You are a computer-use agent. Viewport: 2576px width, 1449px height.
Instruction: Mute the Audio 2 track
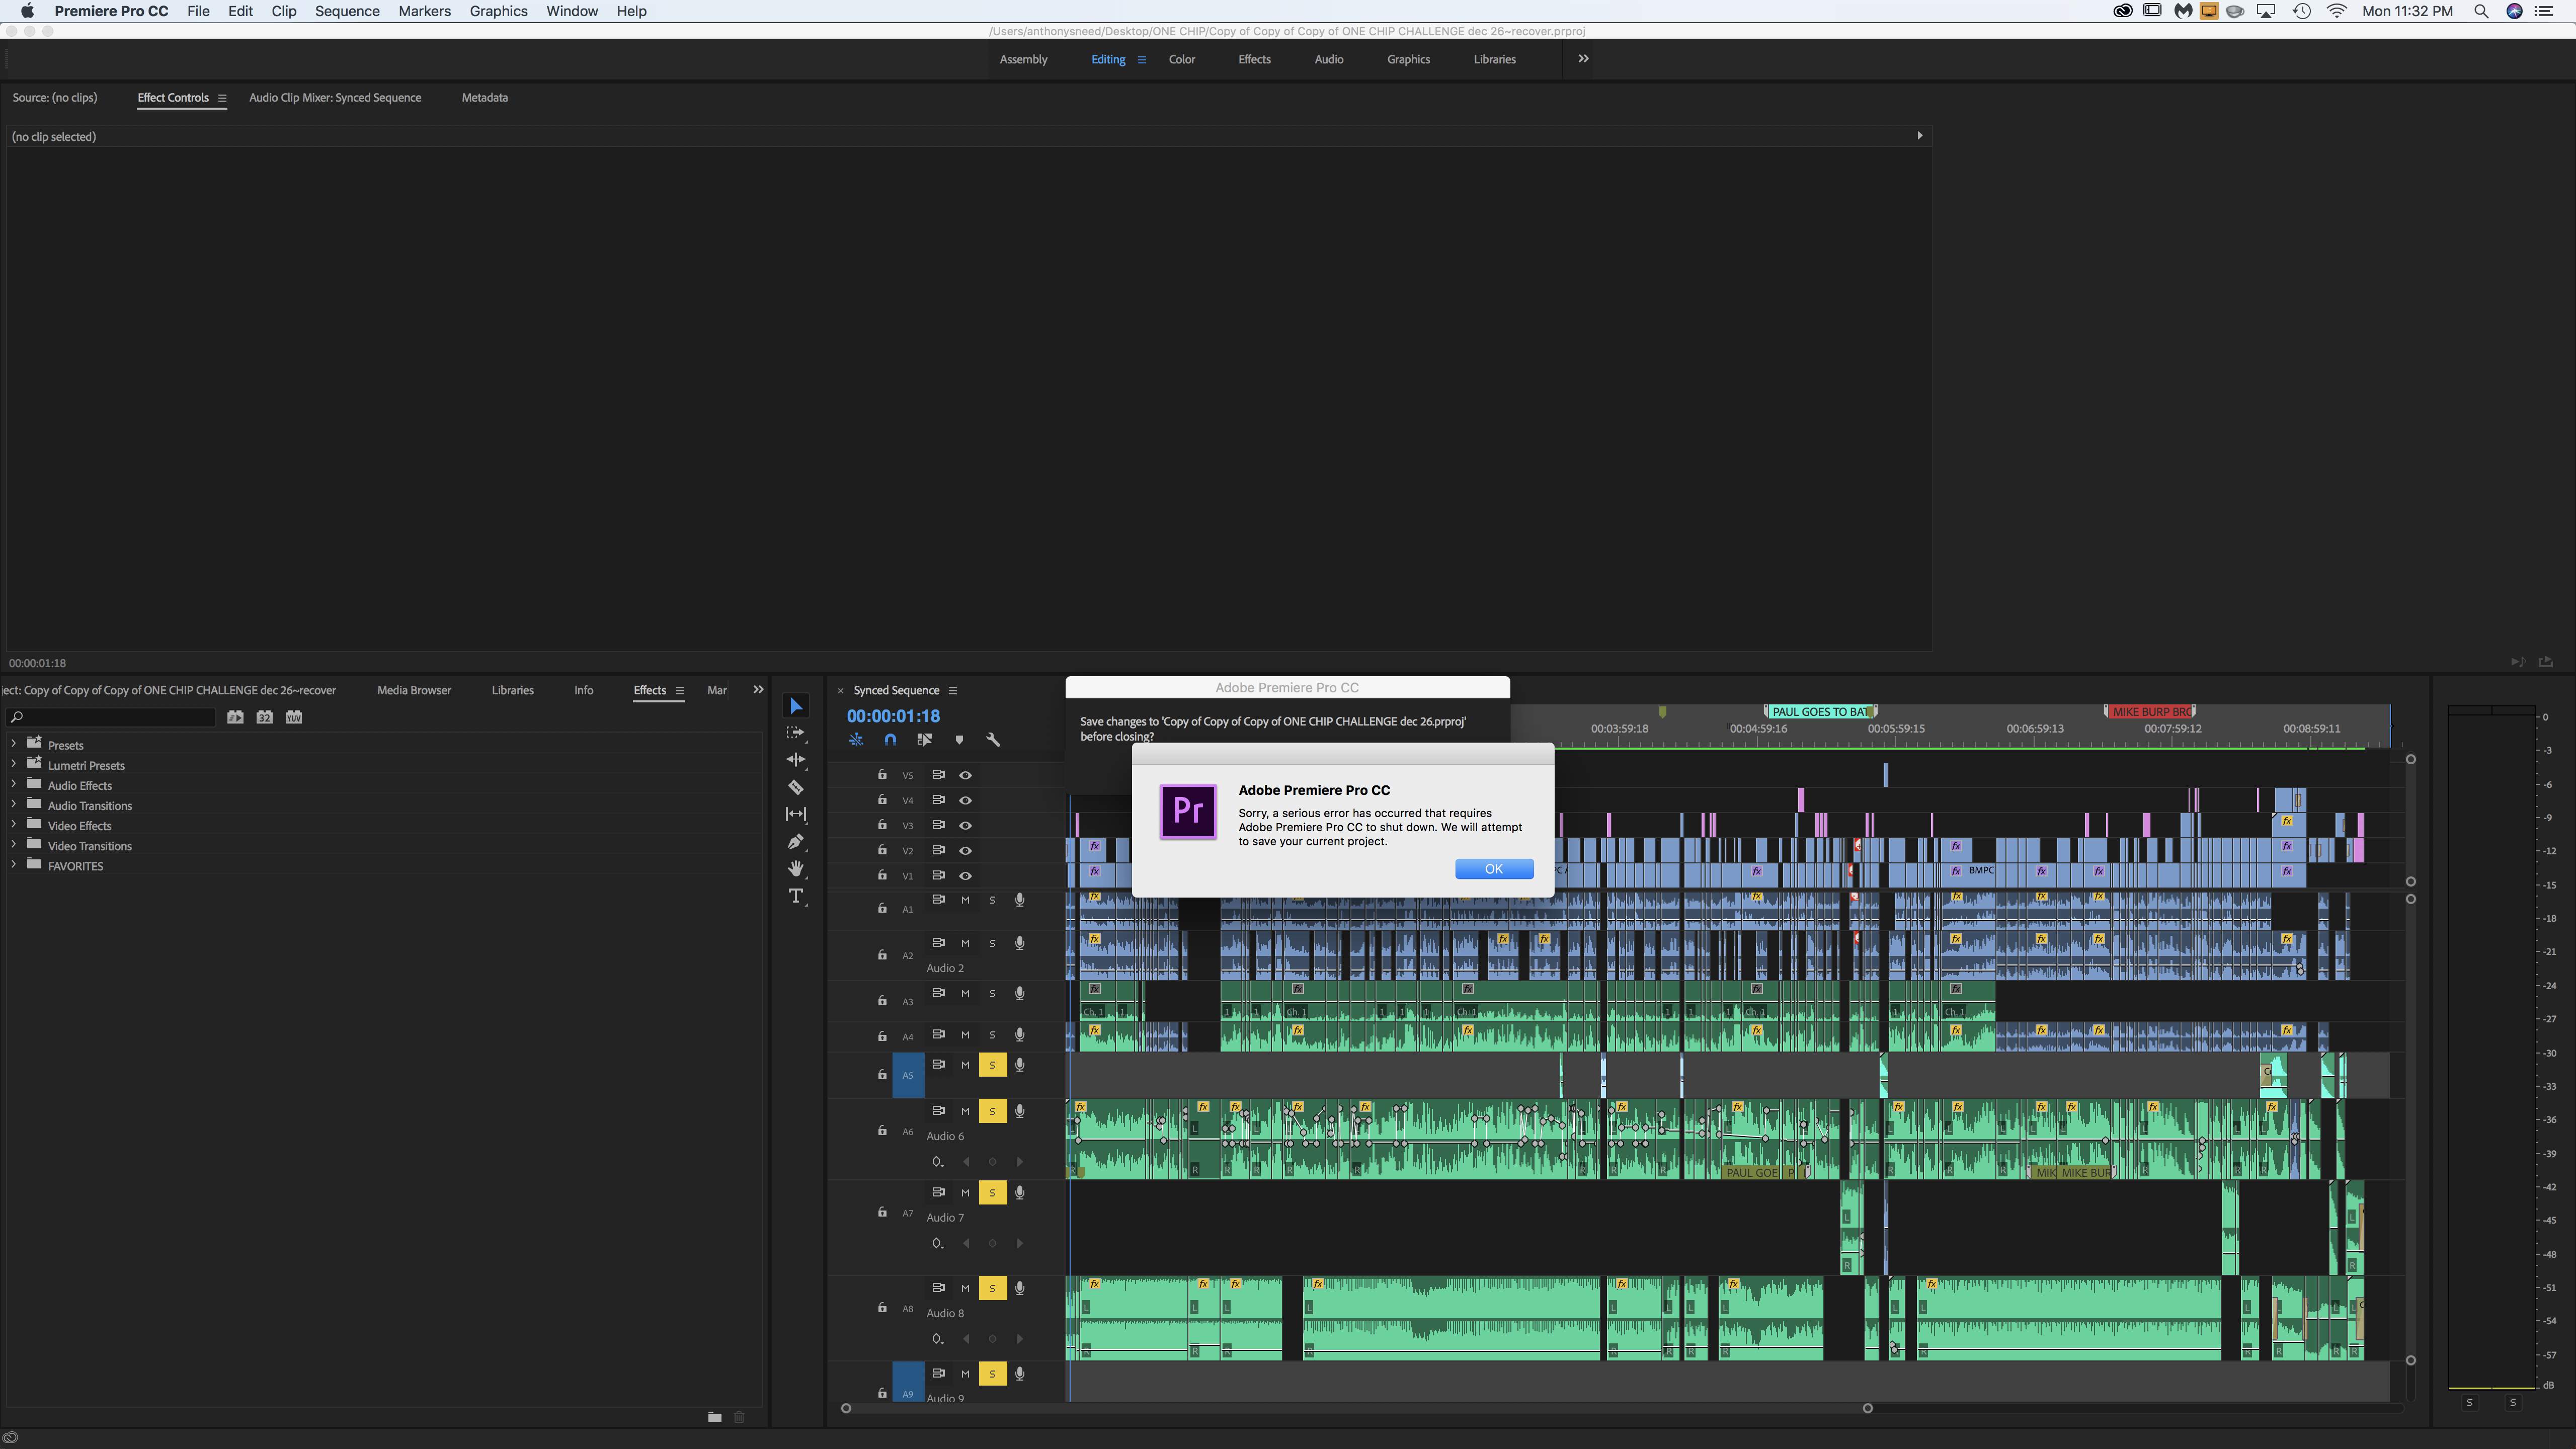[965, 943]
